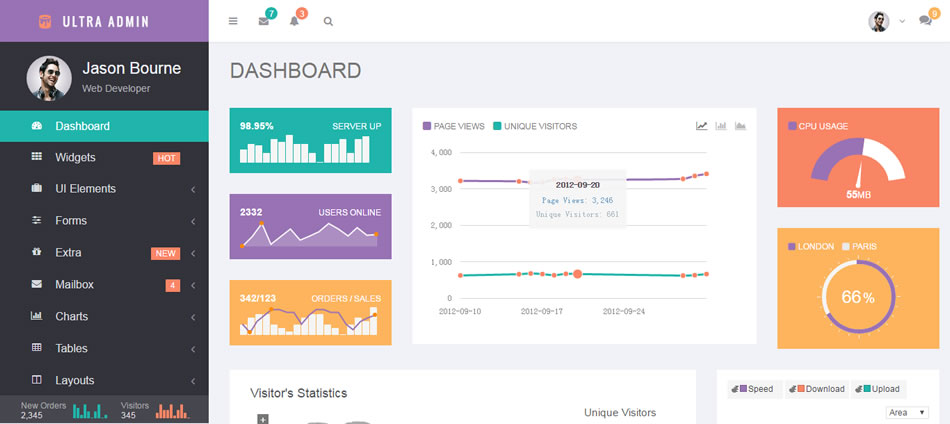The image size is (950, 424).
Task: Toggle the Upload series button
Action: tap(879, 389)
